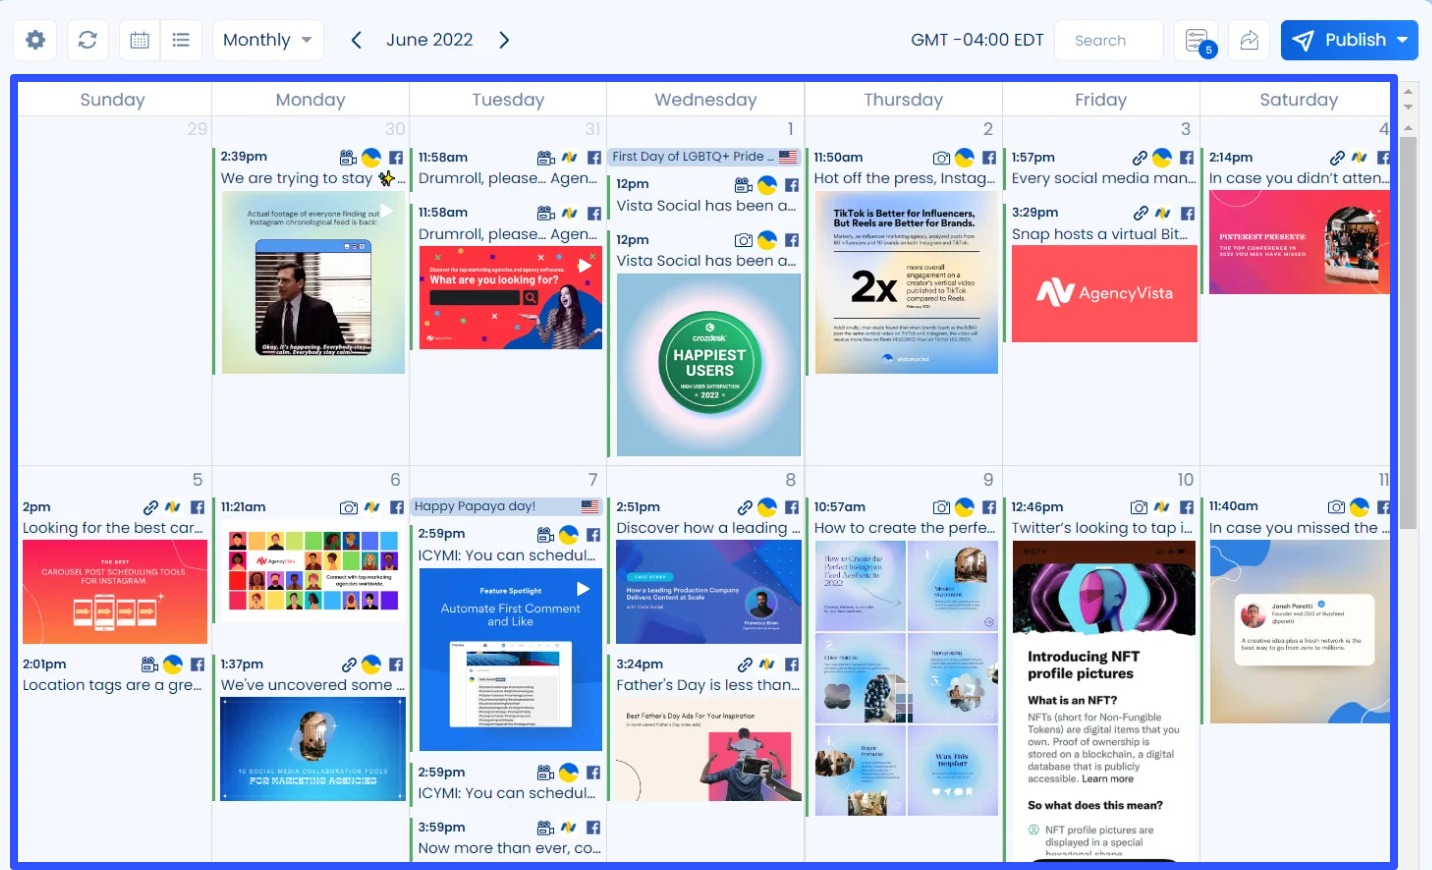Open the Happiest Users post thumbnail on June 1
The image size is (1432, 870).
(708, 365)
